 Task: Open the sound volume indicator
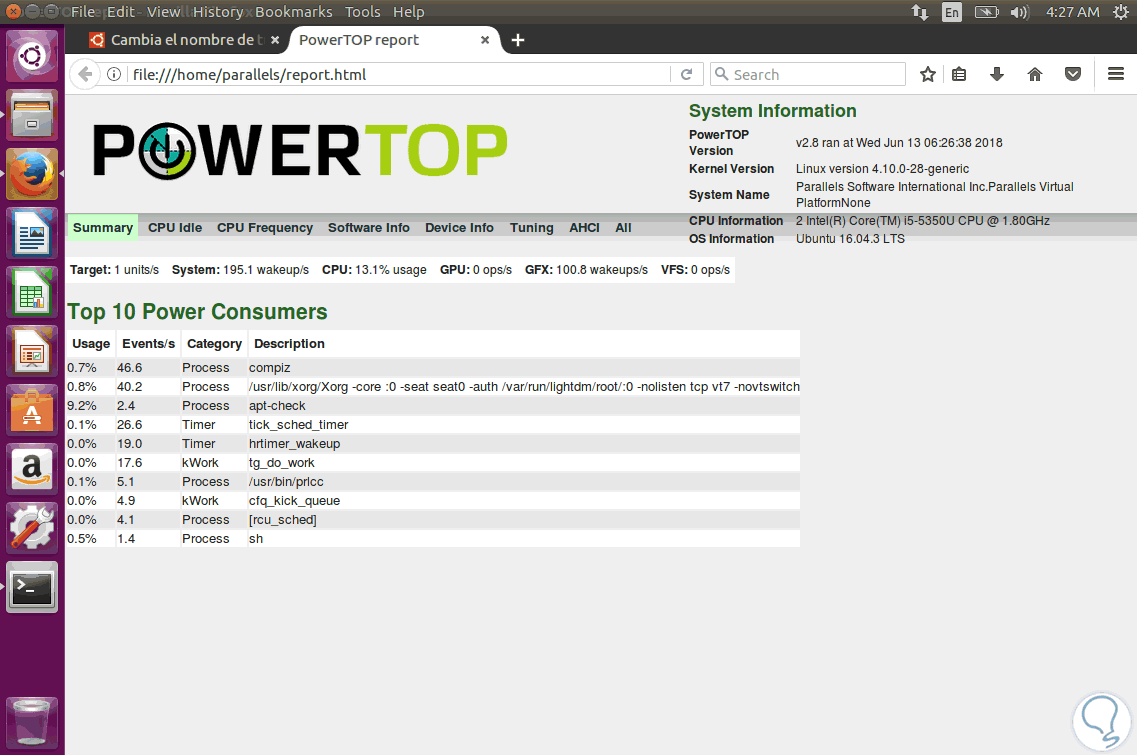click(1020, 12)
